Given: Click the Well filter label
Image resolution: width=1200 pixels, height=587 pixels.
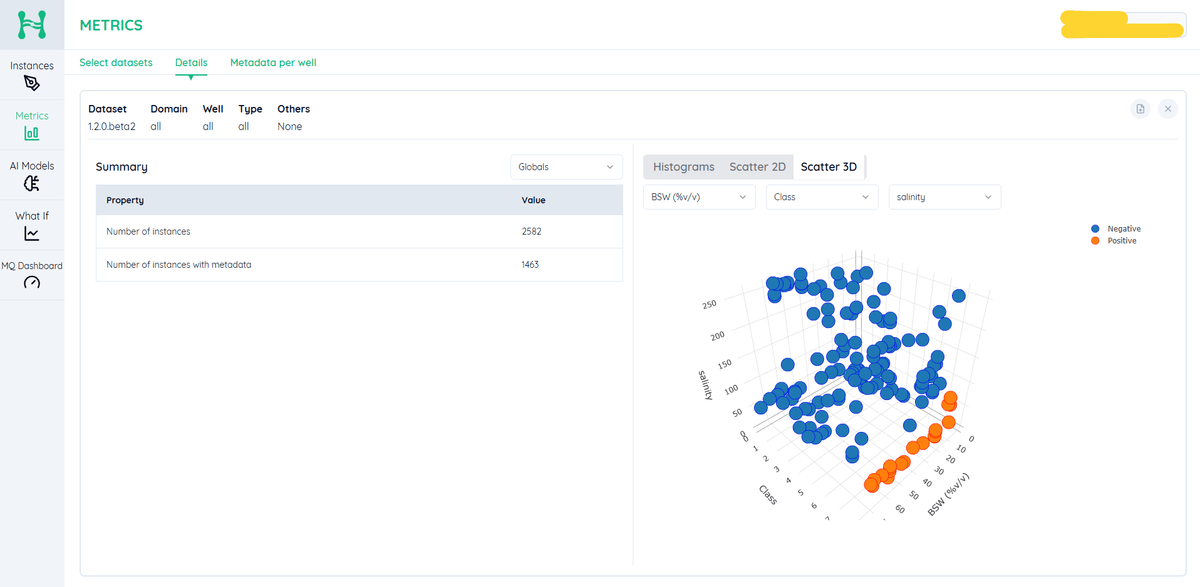Looking at the screenshot, I should (x=213, y=109).
